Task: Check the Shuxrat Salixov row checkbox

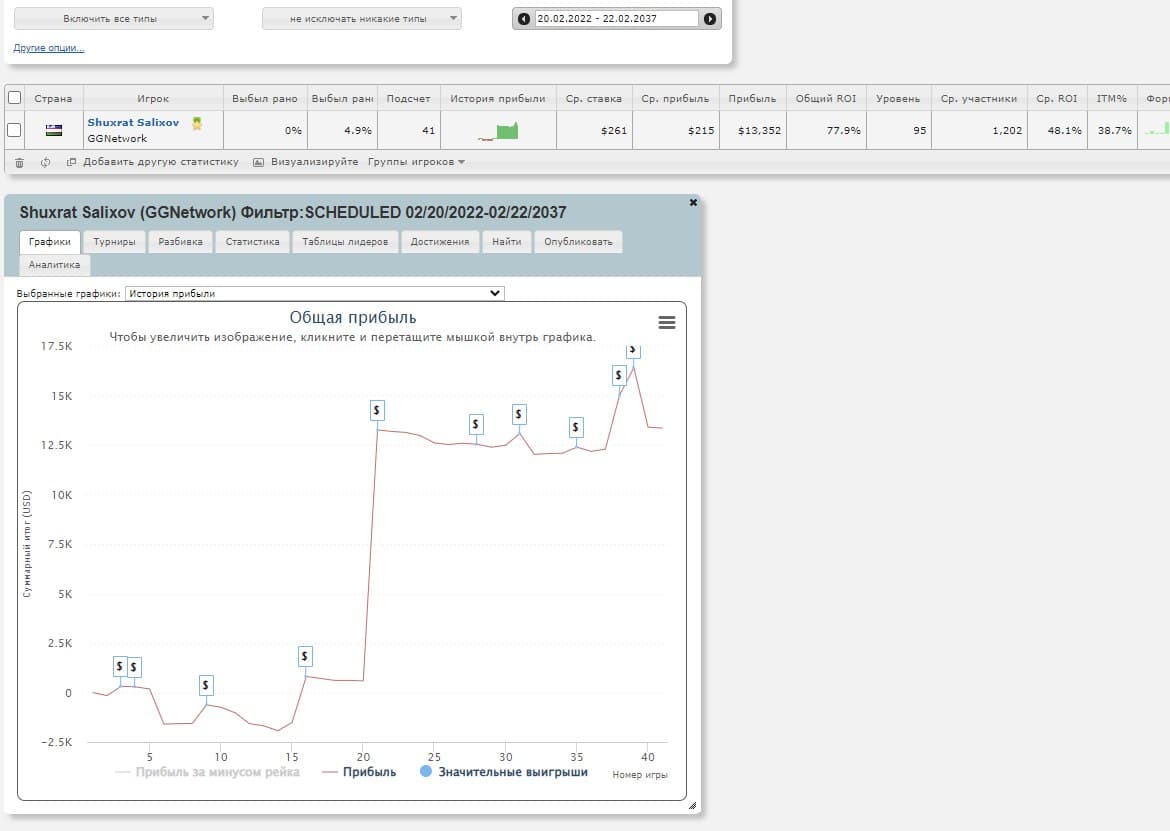Action: tap(14, 130)
